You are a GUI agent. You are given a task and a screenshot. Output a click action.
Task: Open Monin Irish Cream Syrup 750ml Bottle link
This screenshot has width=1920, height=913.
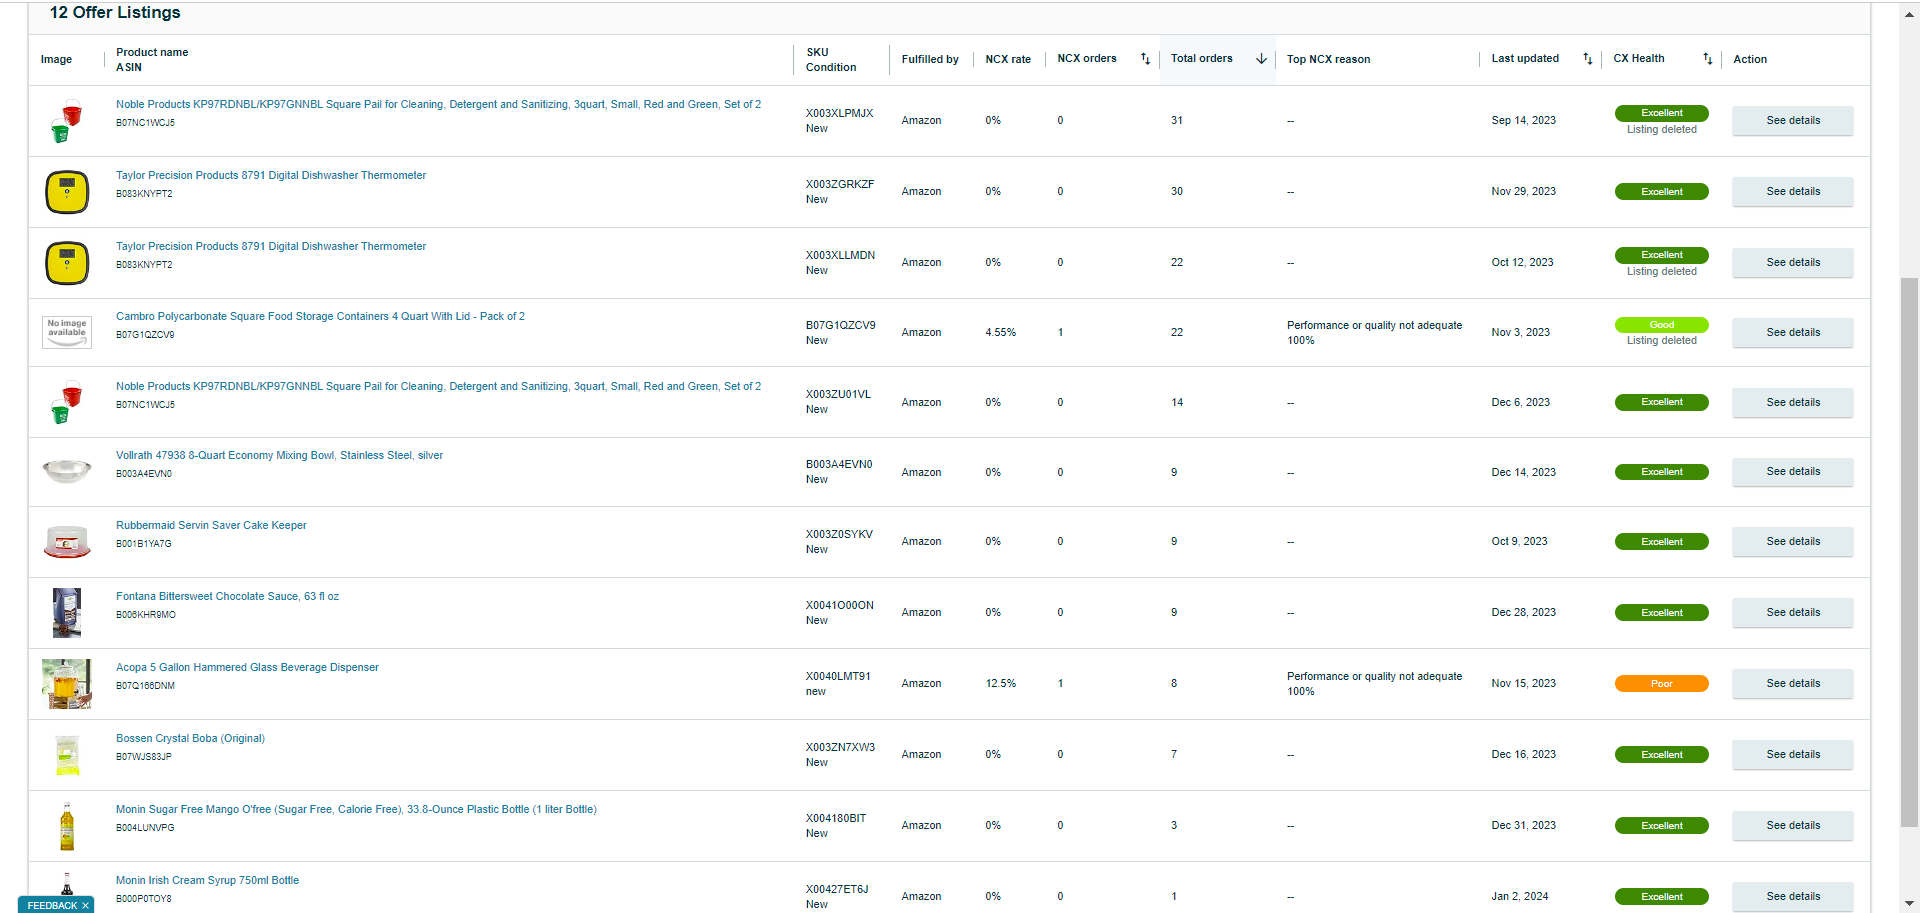[207, 880]
